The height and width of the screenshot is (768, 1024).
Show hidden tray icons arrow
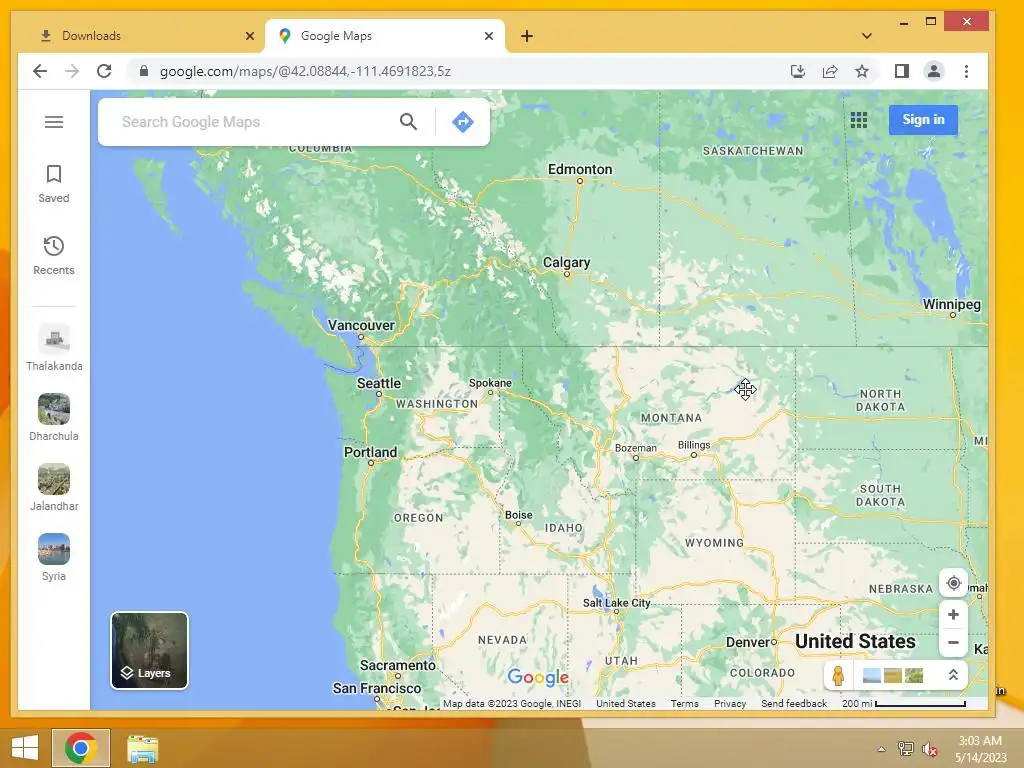pyautogui.click(x=881, y=749)
